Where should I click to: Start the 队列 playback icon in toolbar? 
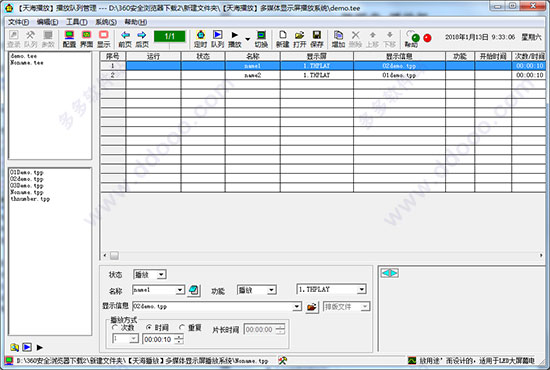click(217, 39)
